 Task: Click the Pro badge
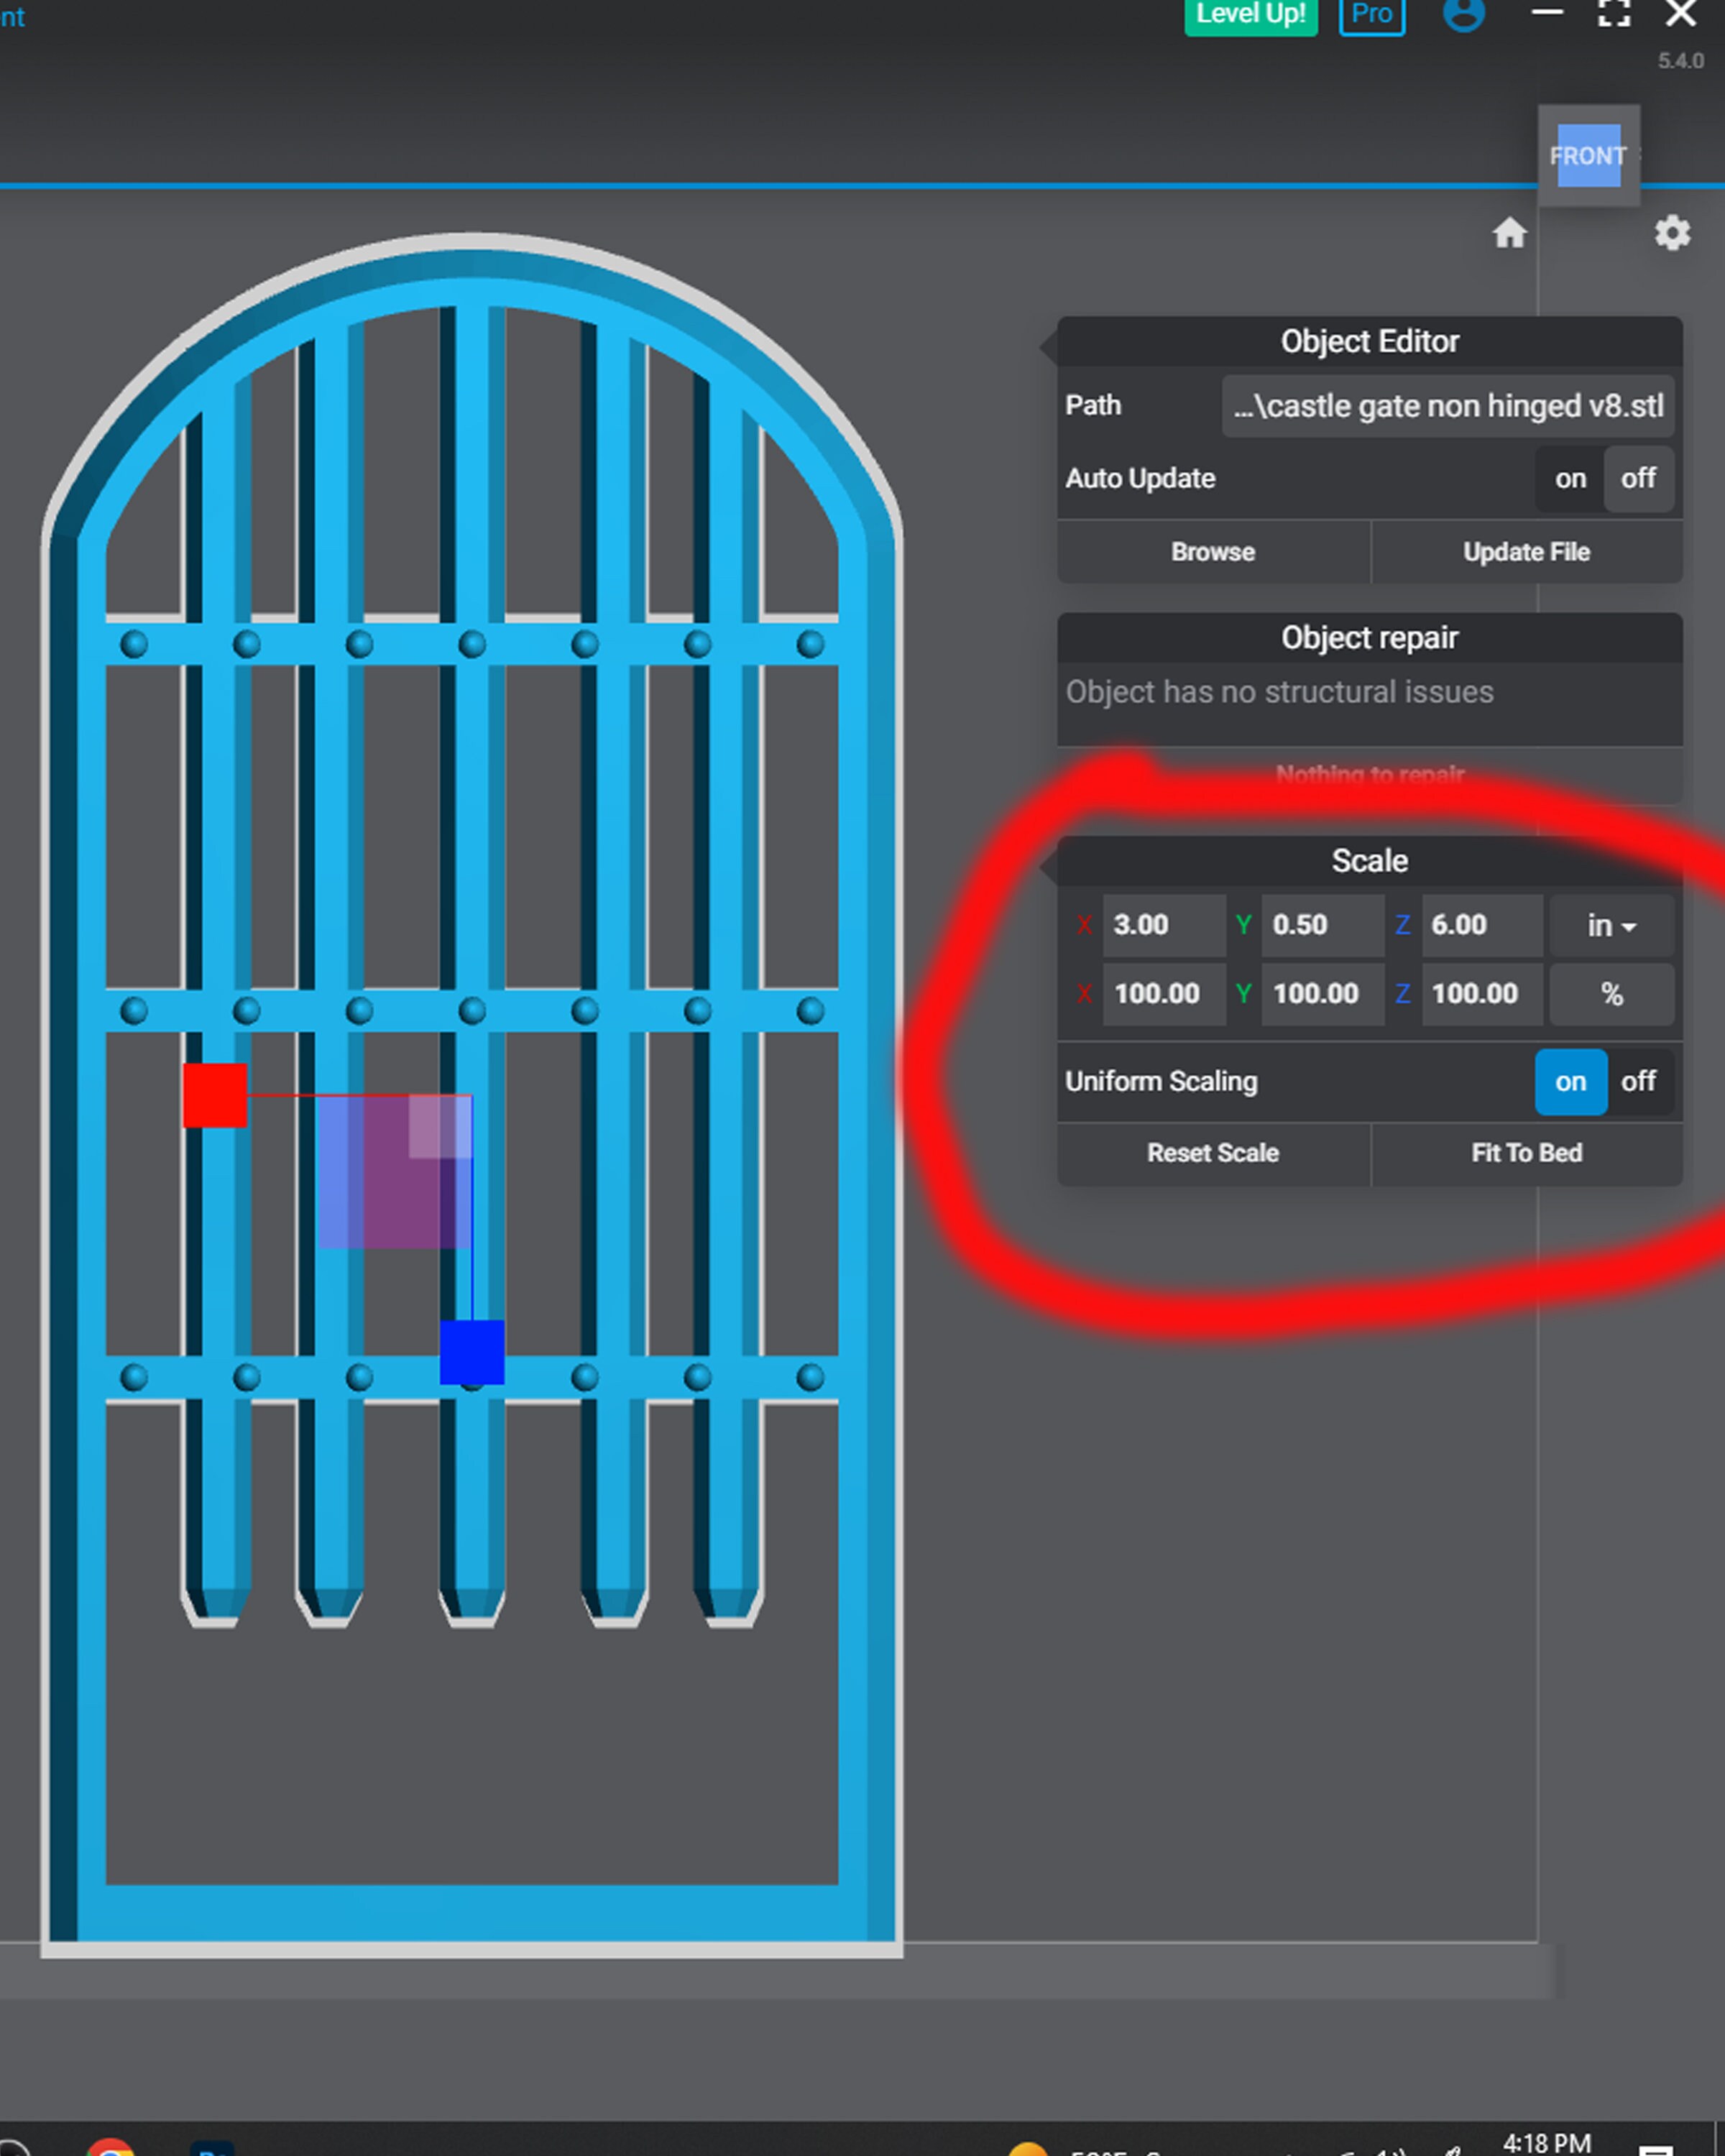click(1371, 15)
